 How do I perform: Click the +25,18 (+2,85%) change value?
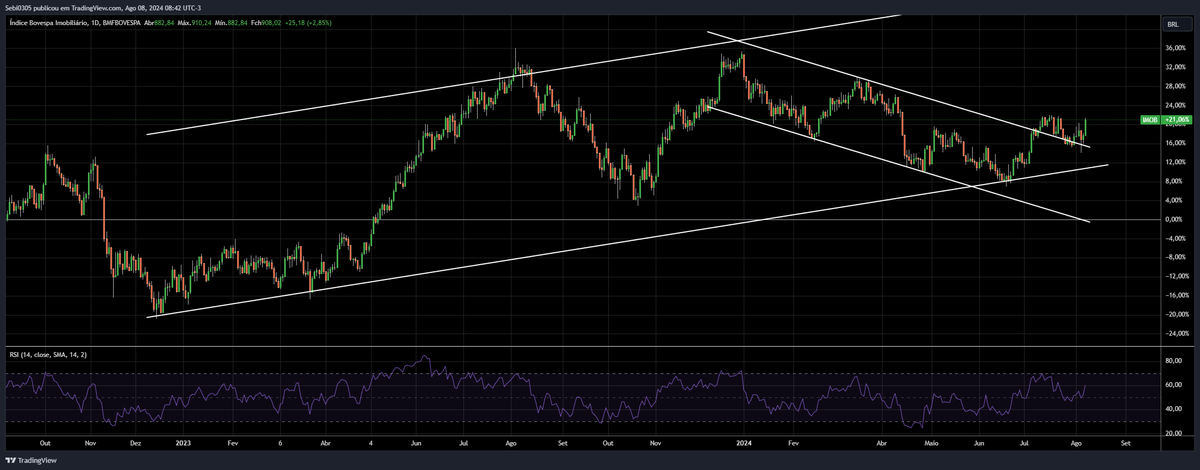306,22
